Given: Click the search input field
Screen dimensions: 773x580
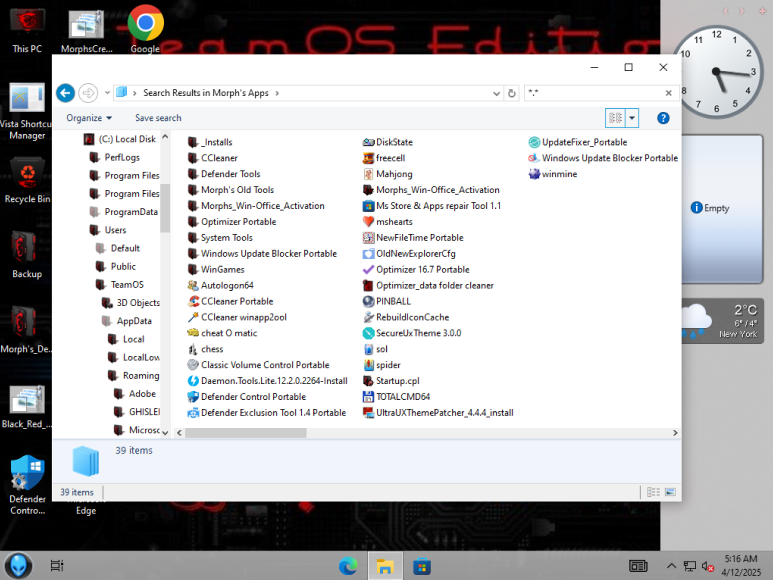Looking at the screenshot, I should click(x=595, y=93).
